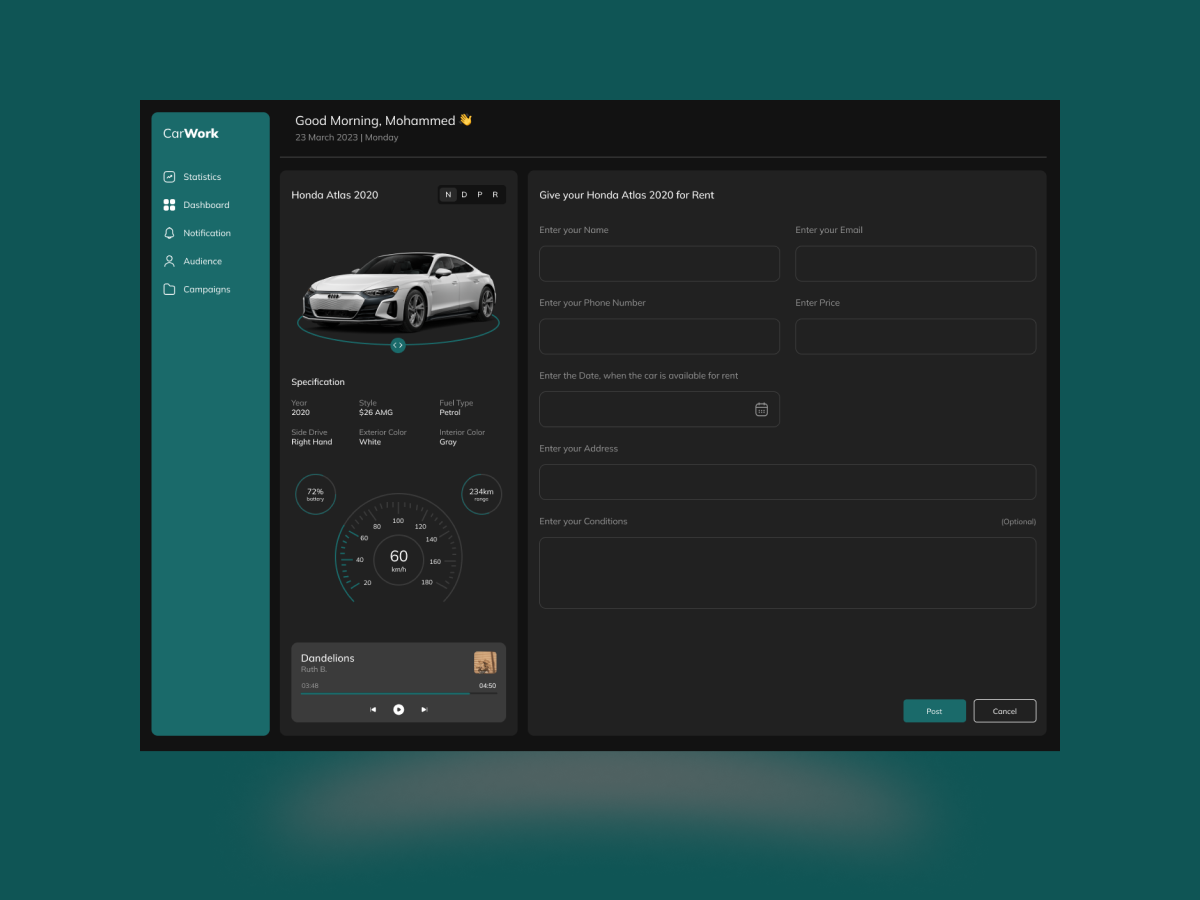Switch gear selector to P
Image resolution: width=1200 pixels, height=900 pixels.
tap(478, 194)
